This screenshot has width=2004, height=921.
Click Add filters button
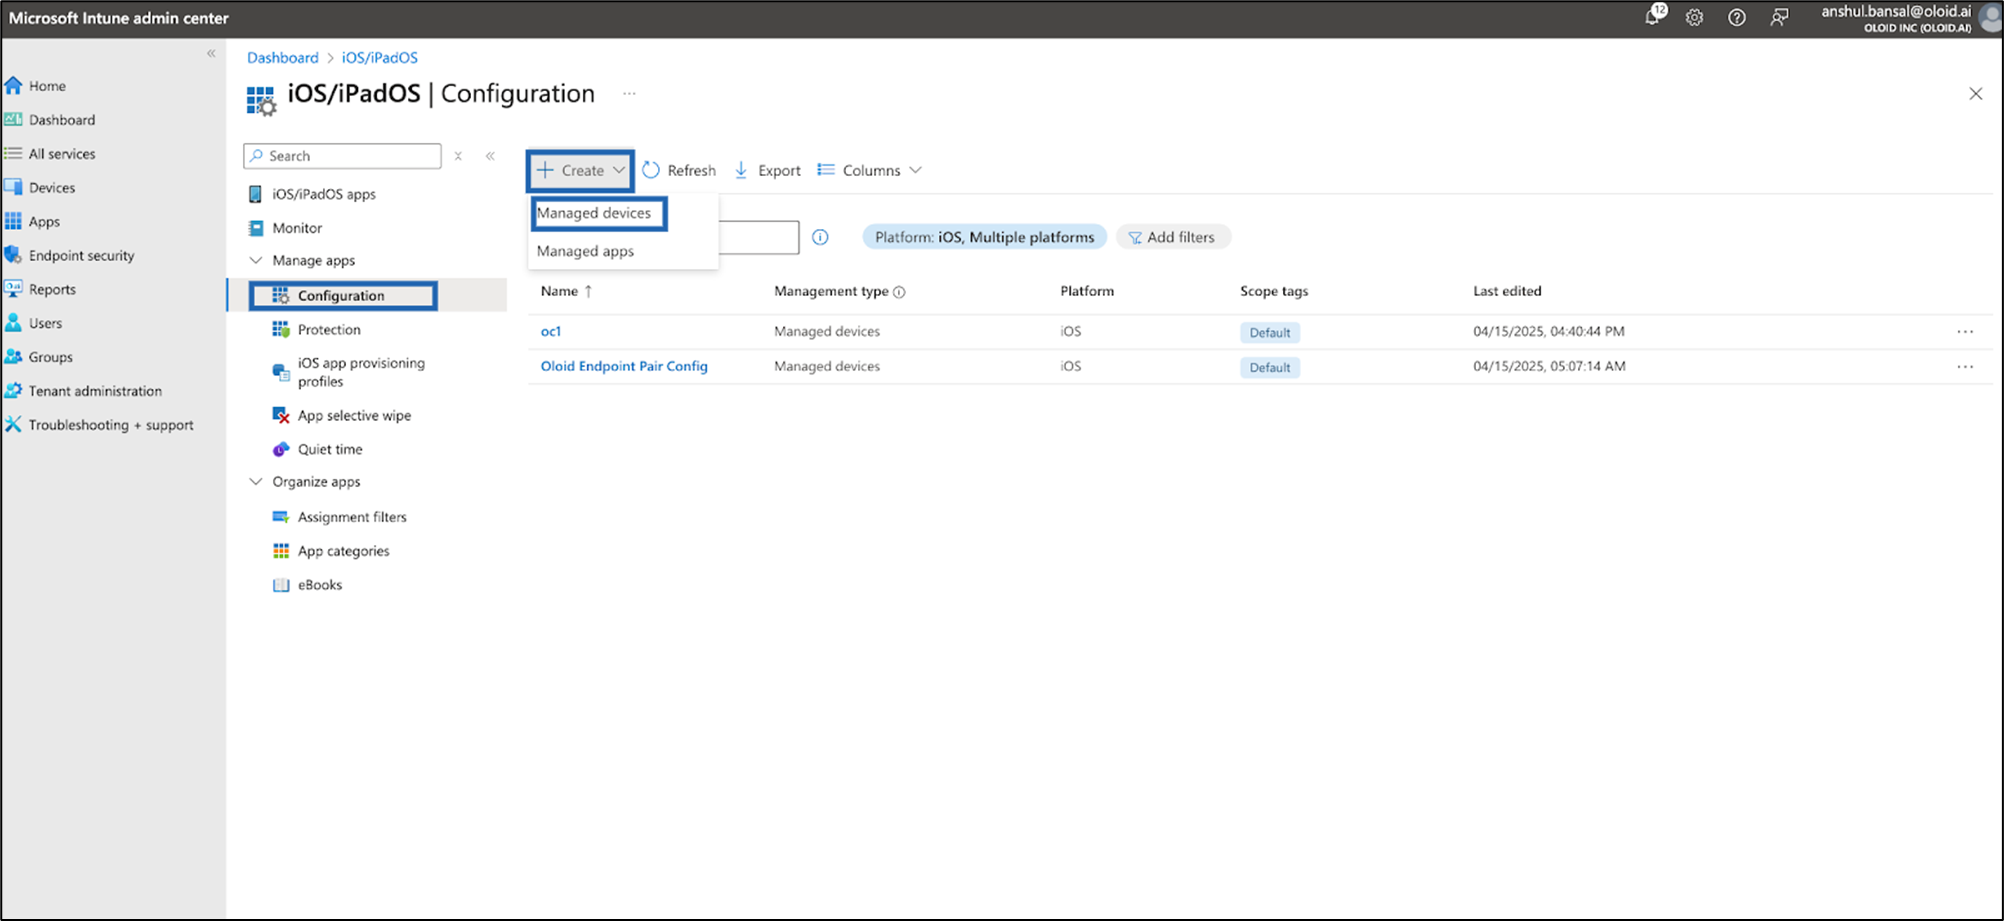pyautogui.click(x=1172, y=237)
